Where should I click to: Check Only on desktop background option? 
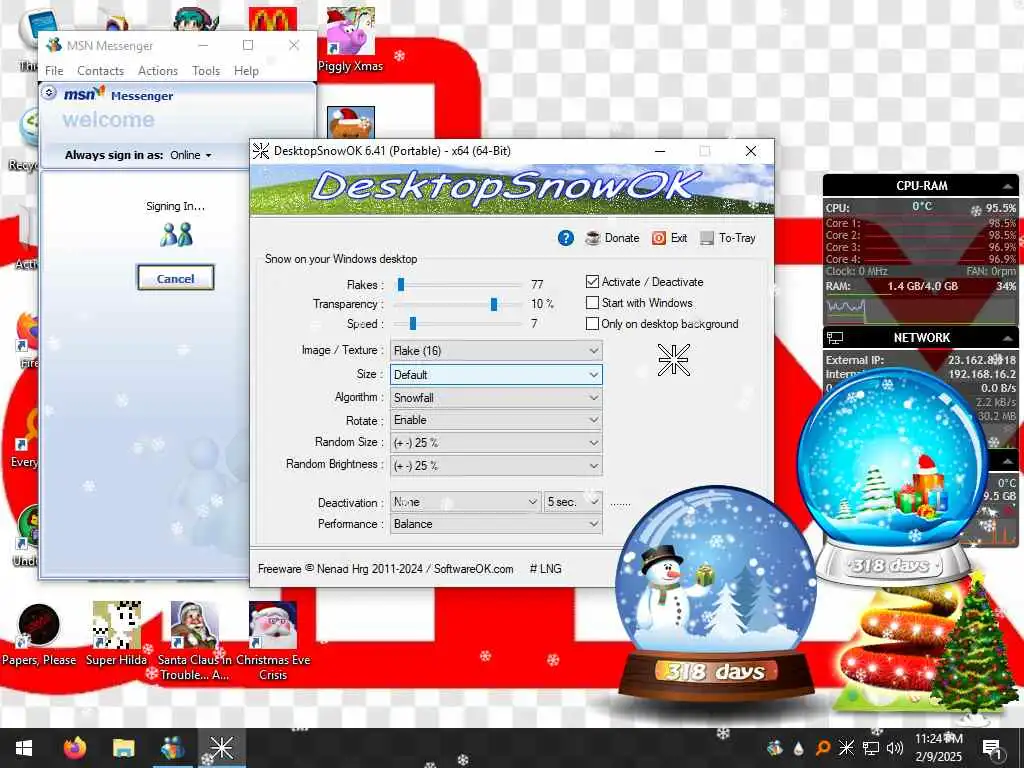tap(592, 323)
